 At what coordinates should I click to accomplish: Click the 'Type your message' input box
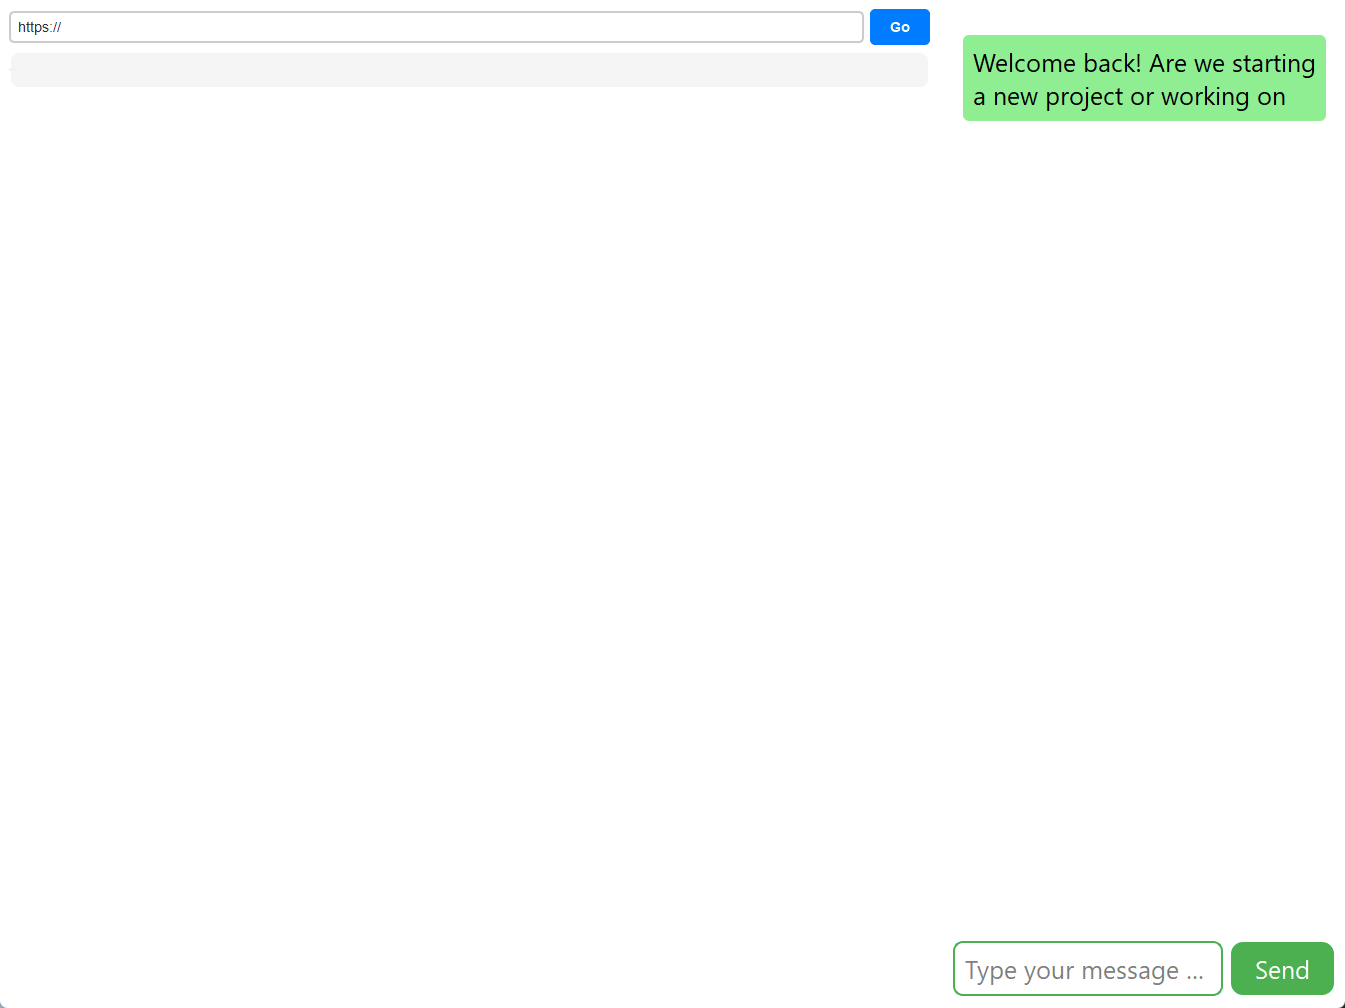coord(1087,969)
